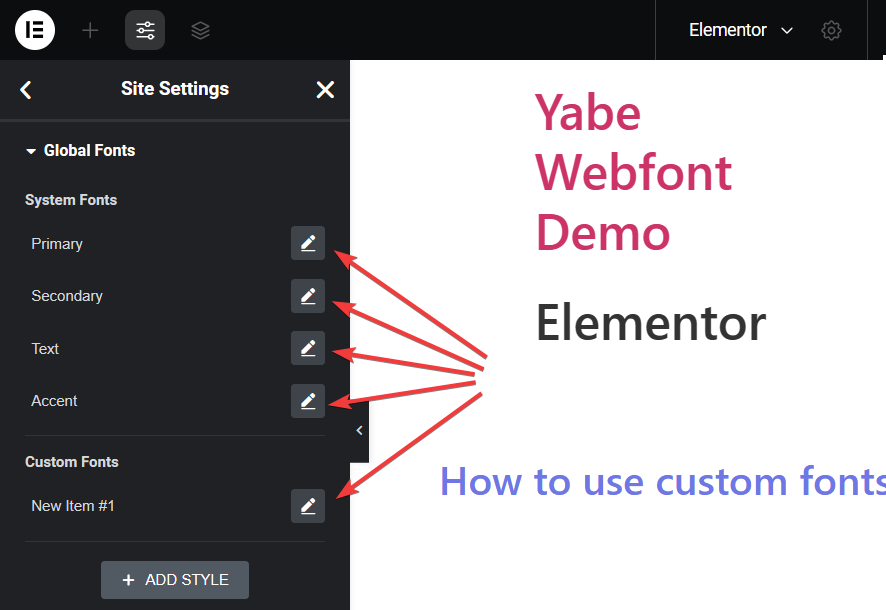
Task: Toggle the Site Settings sliders icon
Action: coord(145,30)
